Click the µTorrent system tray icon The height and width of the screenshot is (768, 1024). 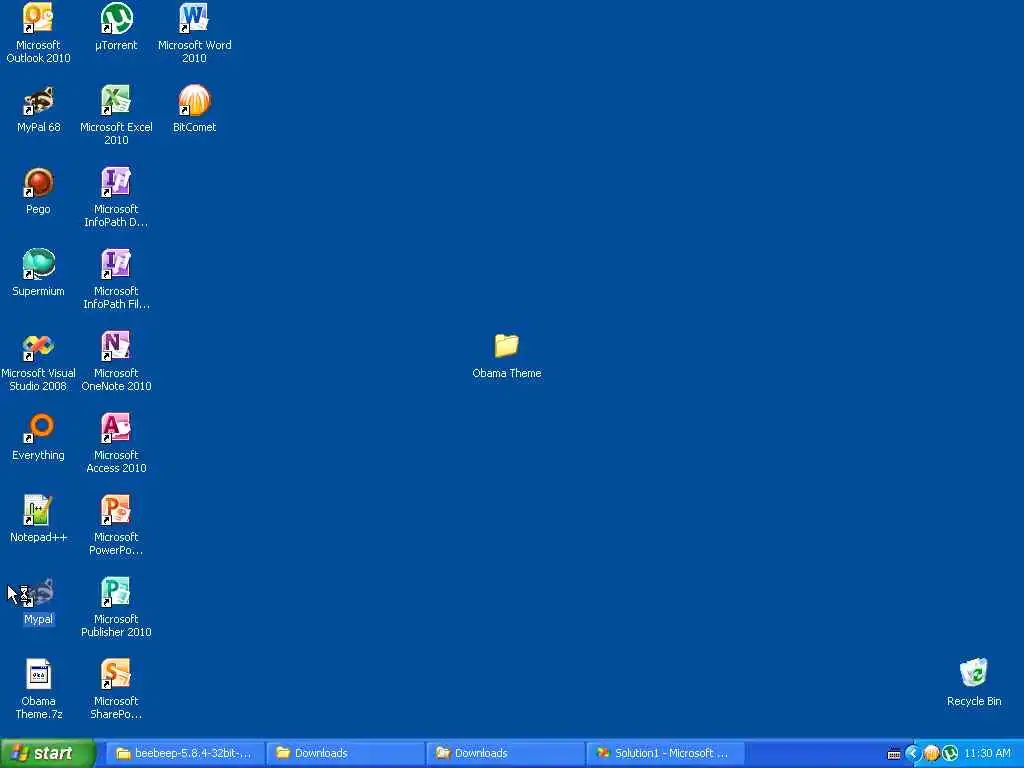click(x=950, y=754)
